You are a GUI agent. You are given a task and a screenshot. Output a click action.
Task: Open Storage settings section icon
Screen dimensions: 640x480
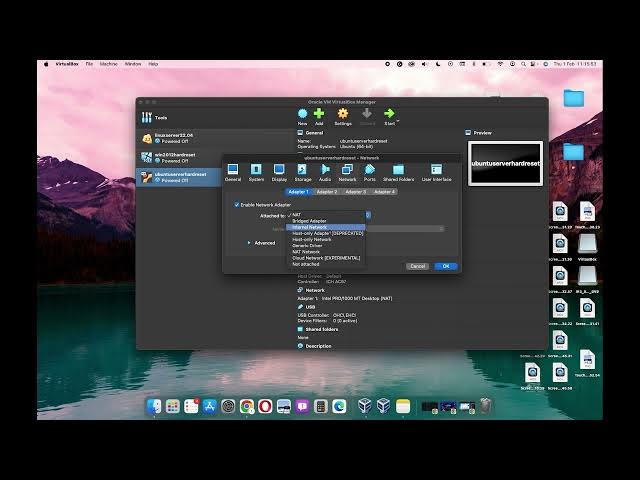pos(302,169)
